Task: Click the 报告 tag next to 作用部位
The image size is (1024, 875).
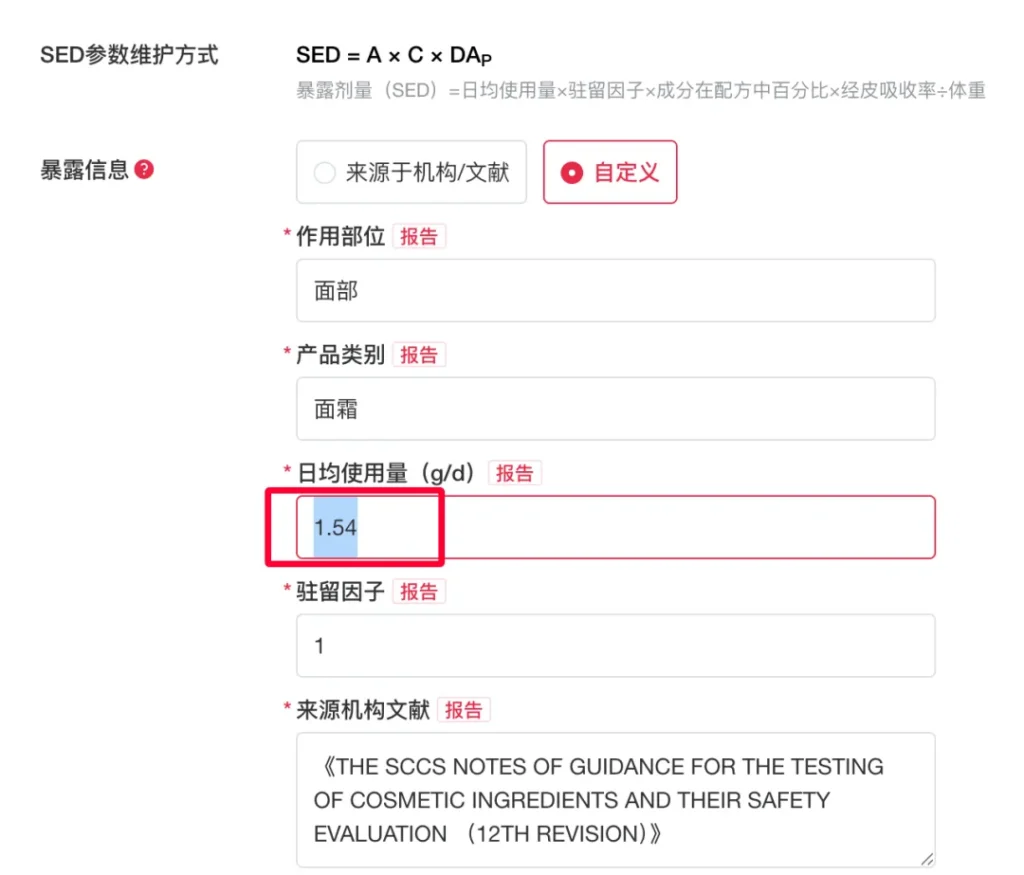Action: tap(419, 237)
